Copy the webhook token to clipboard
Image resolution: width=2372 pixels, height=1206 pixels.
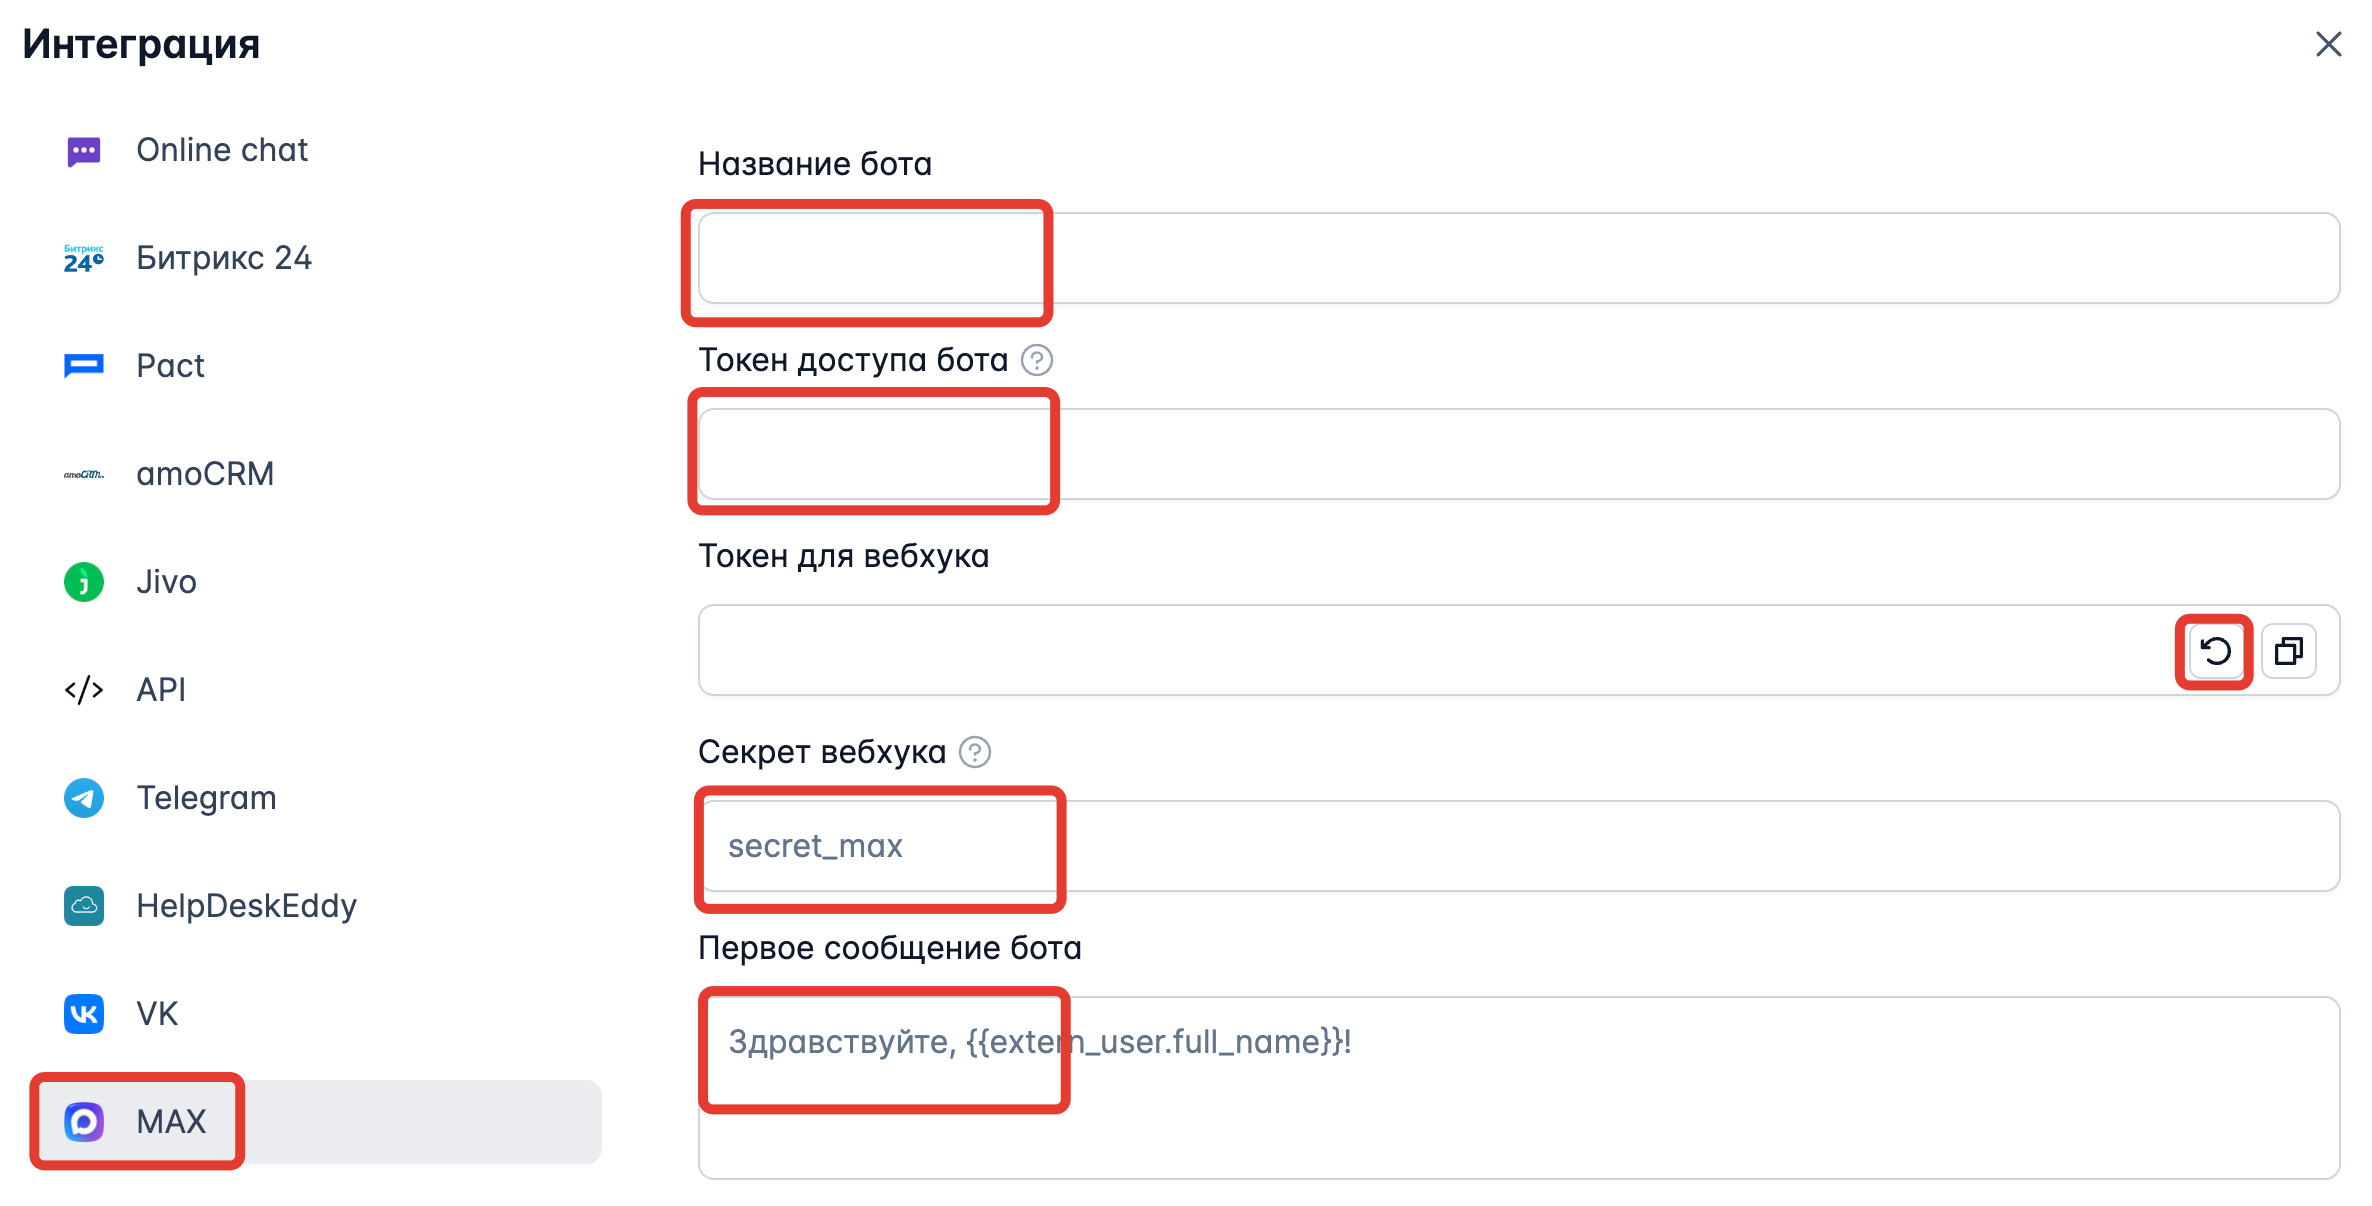coord(2288,651)
